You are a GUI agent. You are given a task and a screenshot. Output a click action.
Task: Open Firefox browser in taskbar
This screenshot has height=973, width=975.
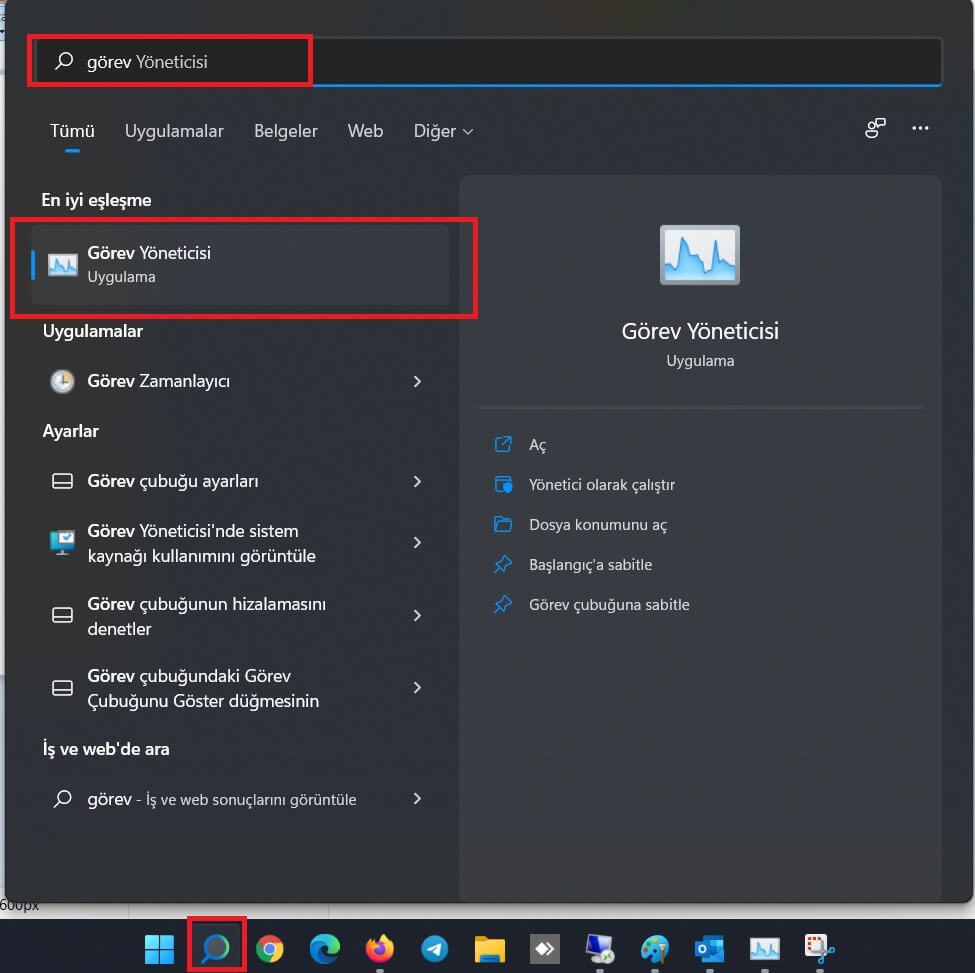pos(380,948)
